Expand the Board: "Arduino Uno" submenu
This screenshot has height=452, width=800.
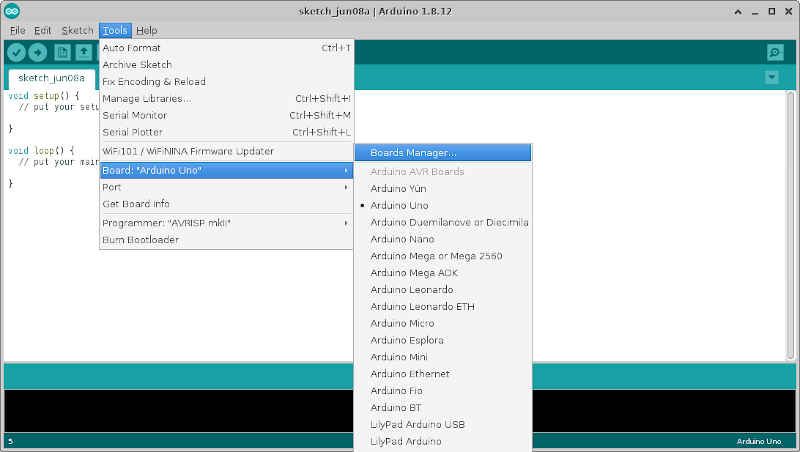tap(226, 170)
